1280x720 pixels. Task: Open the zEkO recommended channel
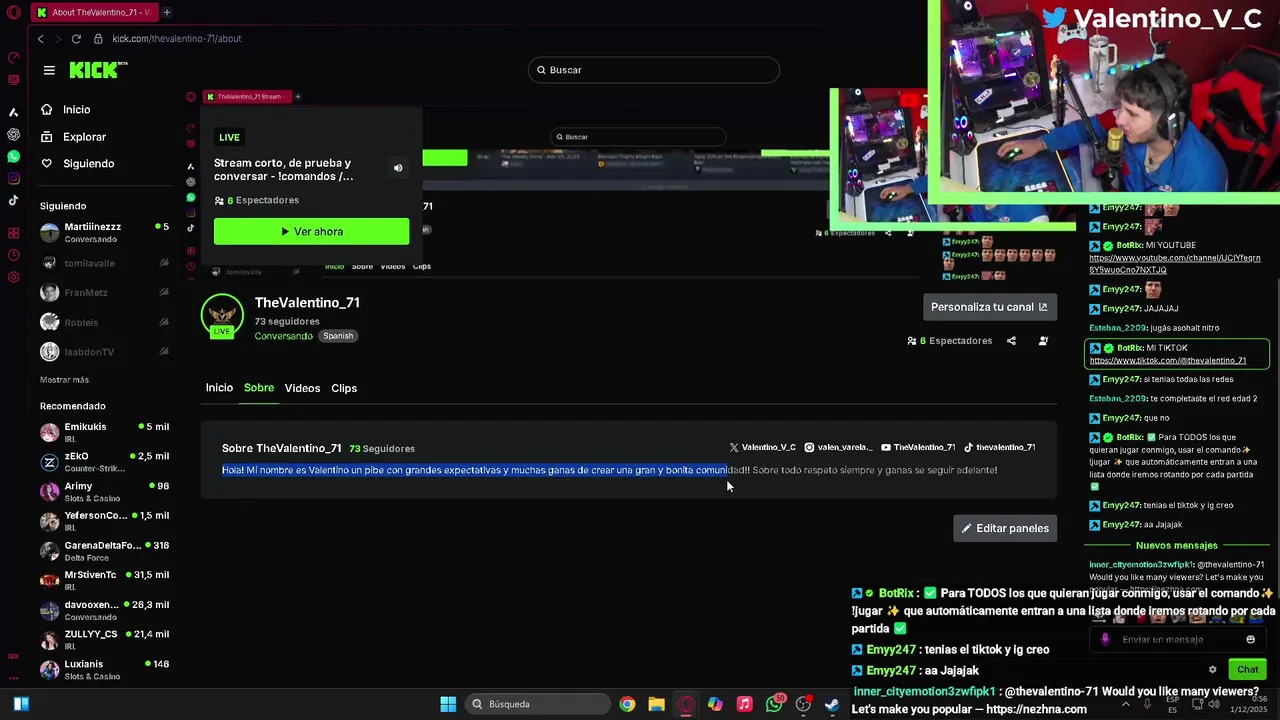[x=105, y=462]
